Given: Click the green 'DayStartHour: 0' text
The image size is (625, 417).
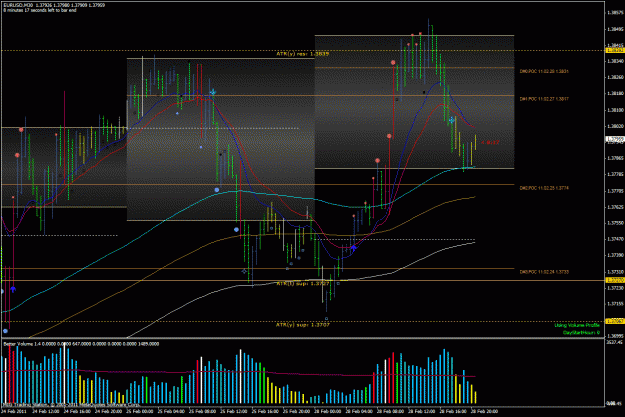Looking at the screenshot, I should tap(581, 332).
